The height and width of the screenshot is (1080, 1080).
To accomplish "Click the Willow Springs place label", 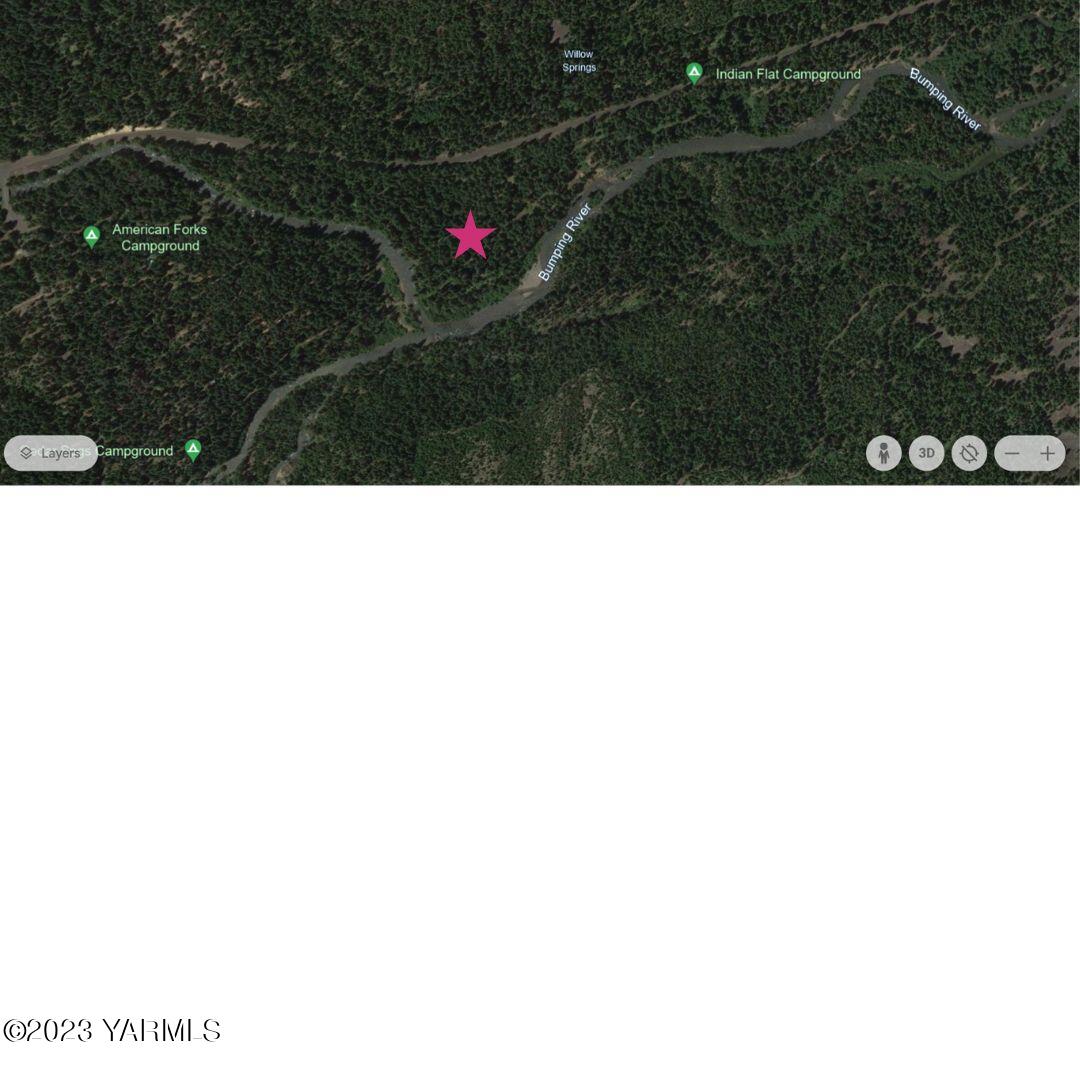I will point(579,61).
